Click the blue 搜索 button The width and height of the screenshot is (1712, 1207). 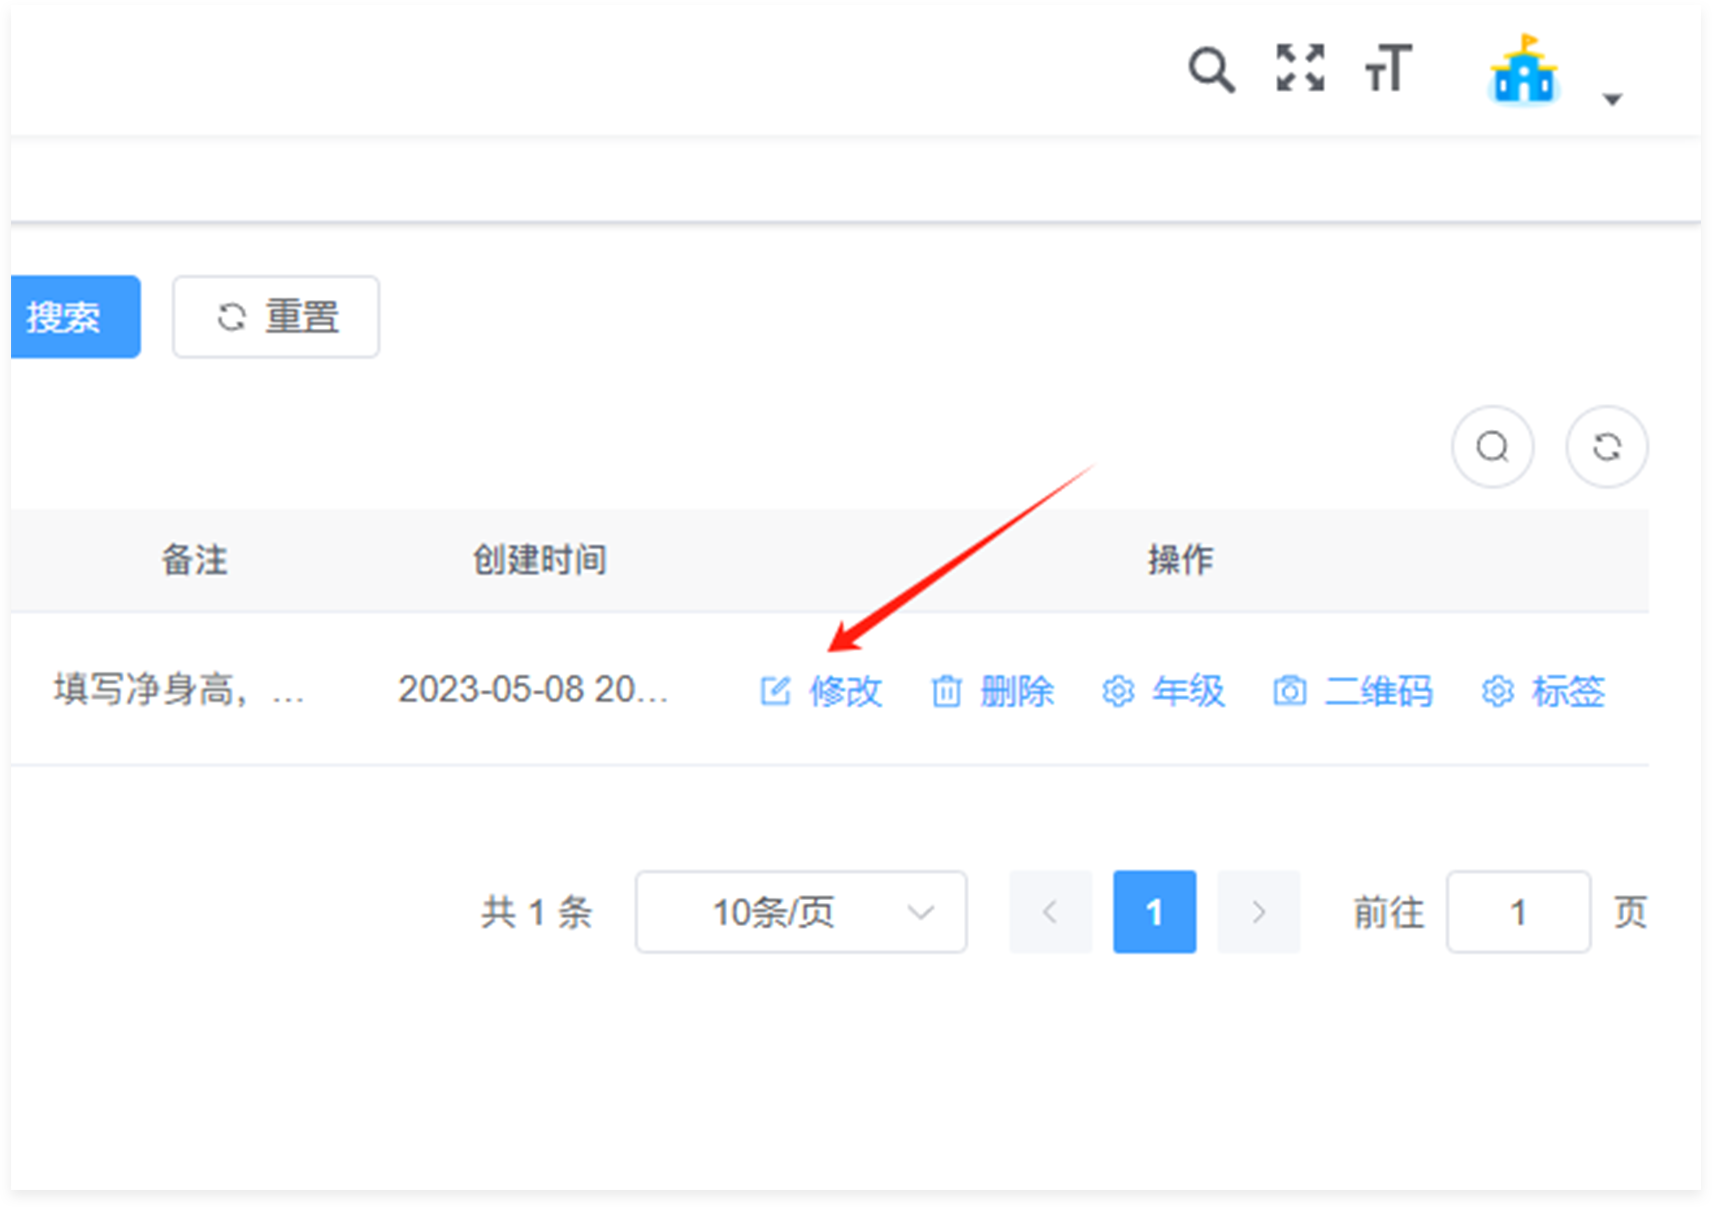click(x=75, y=317)
